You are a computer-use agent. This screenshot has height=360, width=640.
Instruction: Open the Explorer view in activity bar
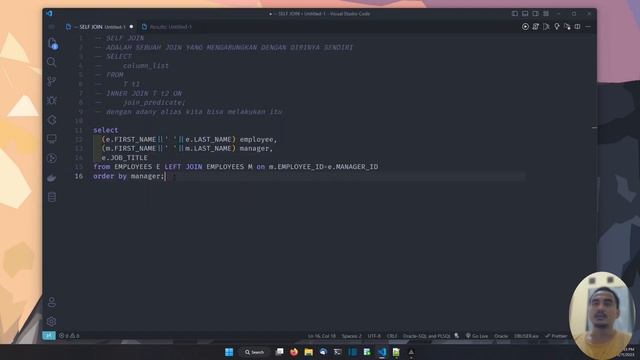(x=52, y=43)
